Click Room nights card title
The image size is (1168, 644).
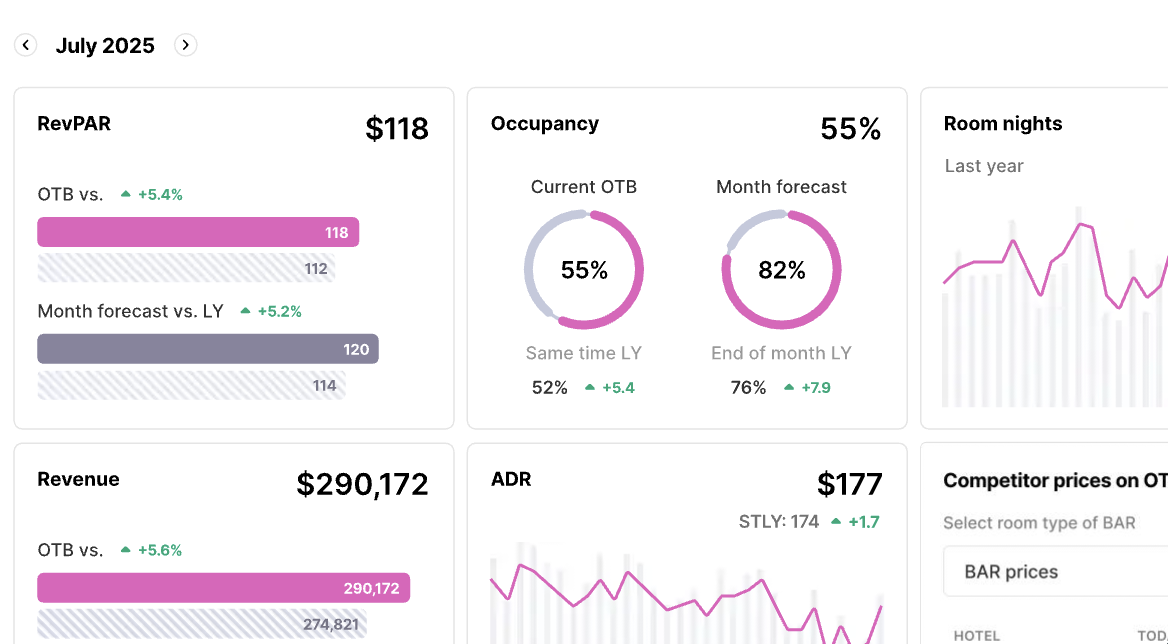[x=1003, y=124]
